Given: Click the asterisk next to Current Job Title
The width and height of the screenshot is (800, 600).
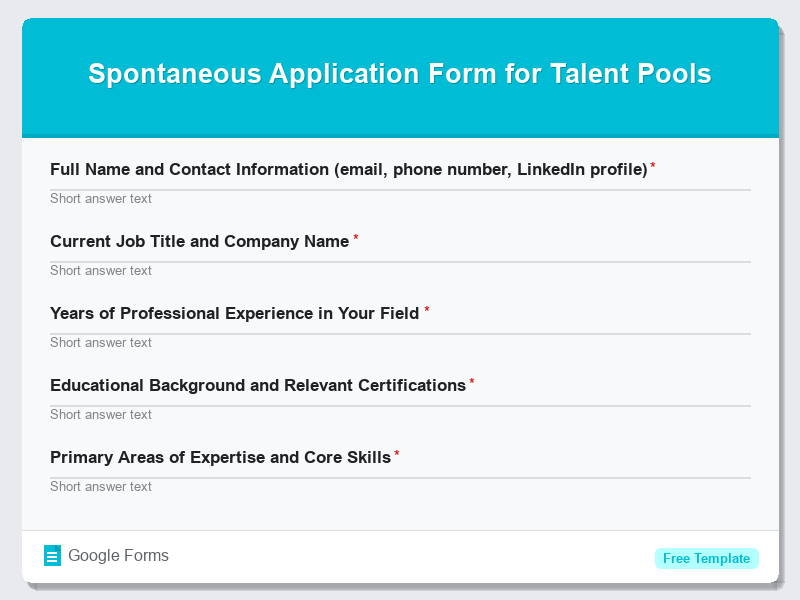Looking at the screenshot, I should tap(355, 236).
